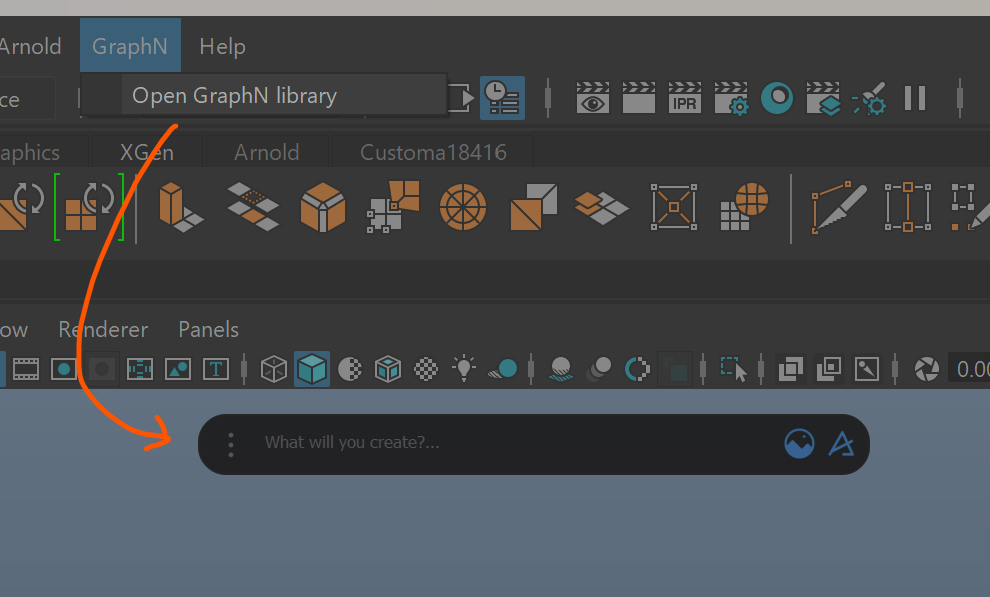Toggle viewport shadows icon

point(503,369)
